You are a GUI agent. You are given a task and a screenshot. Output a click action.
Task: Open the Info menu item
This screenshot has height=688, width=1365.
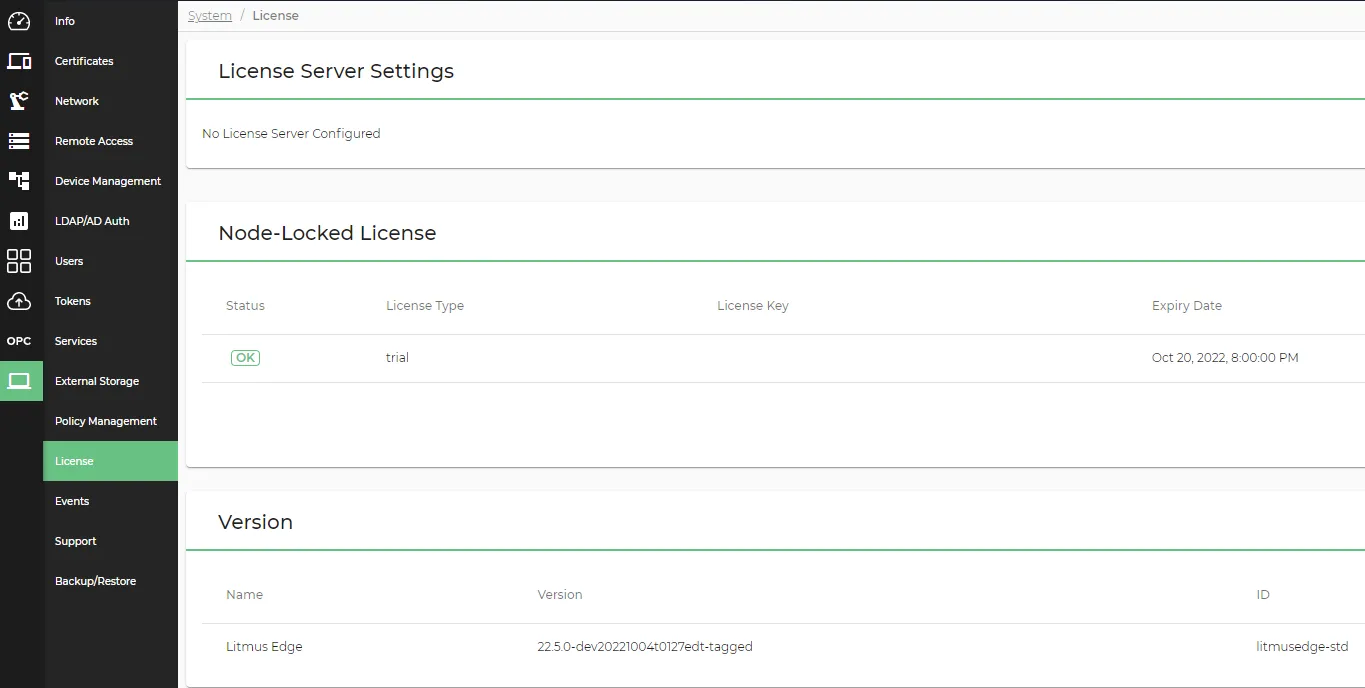coord(65,21)
